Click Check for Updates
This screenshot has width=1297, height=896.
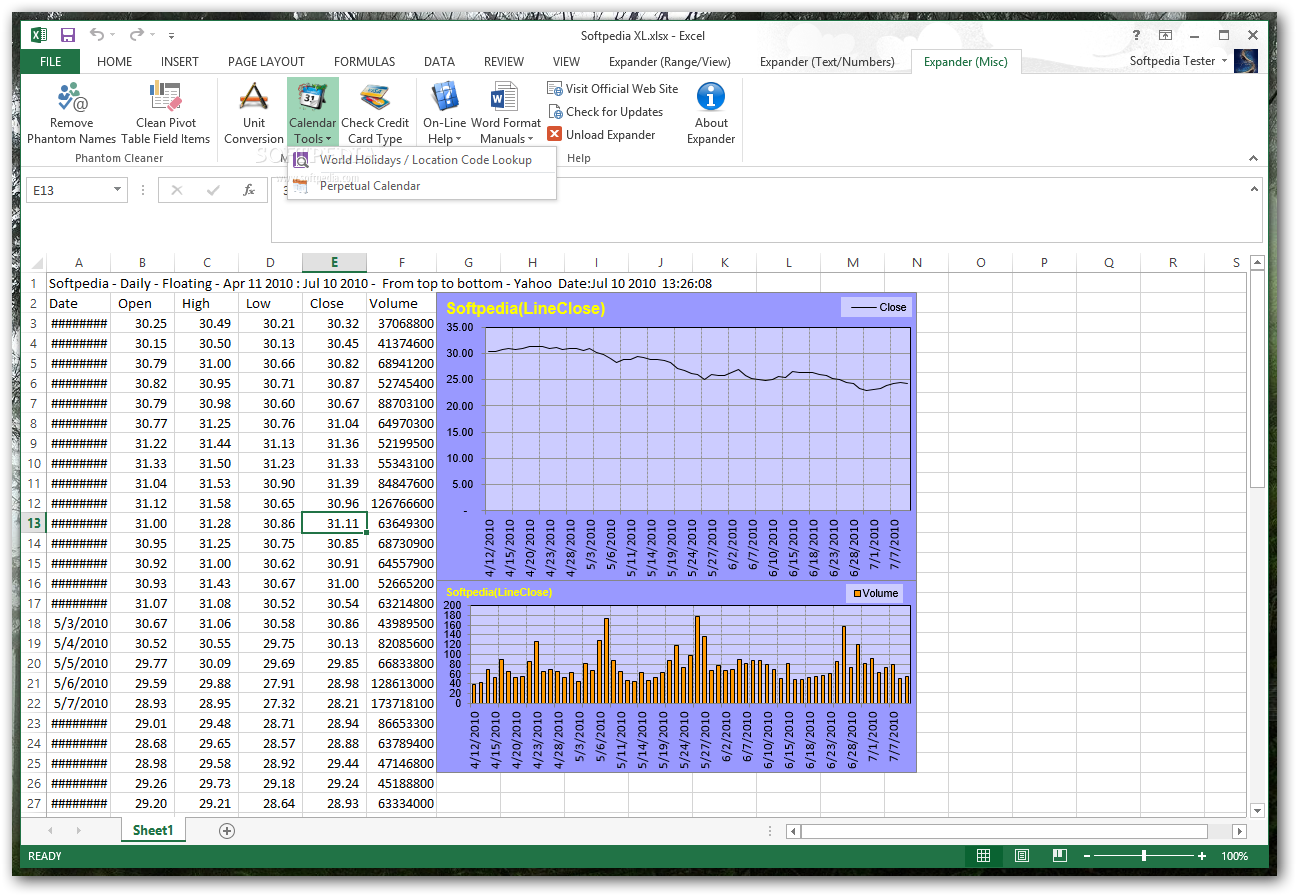pyautogui.click(x=605, y=112)
